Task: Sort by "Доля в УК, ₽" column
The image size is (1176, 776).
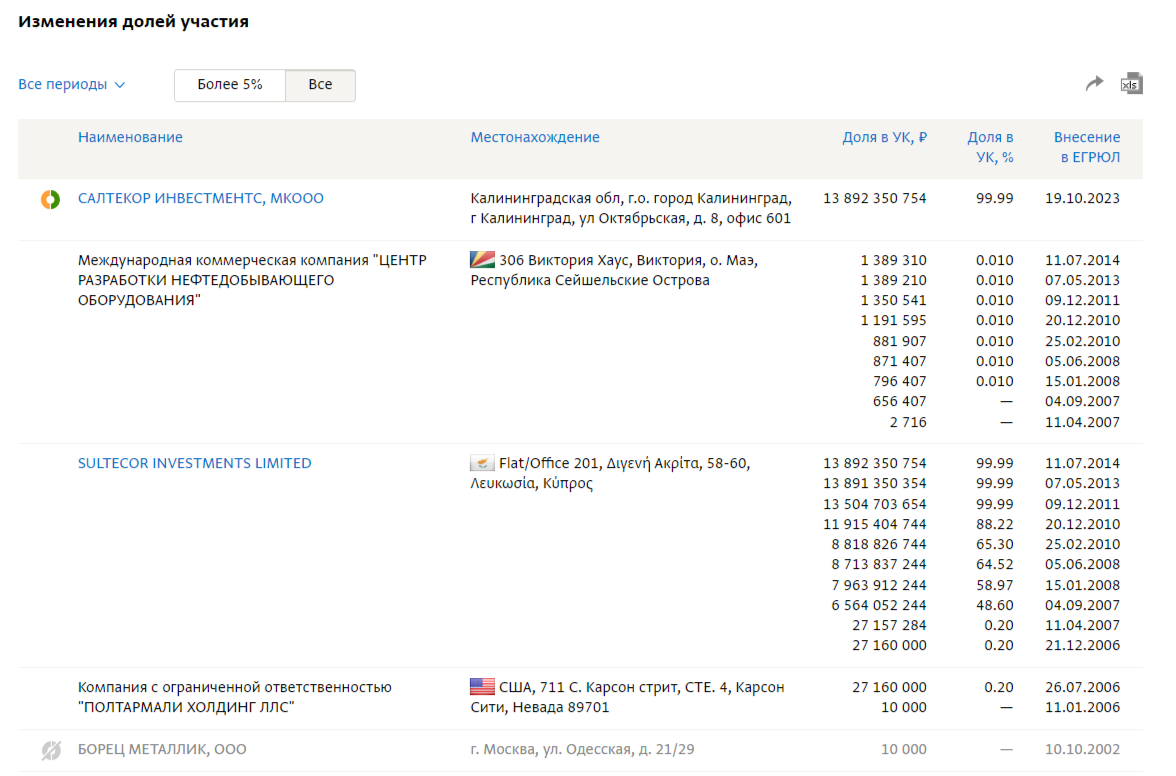Action: tap(884, 138)
